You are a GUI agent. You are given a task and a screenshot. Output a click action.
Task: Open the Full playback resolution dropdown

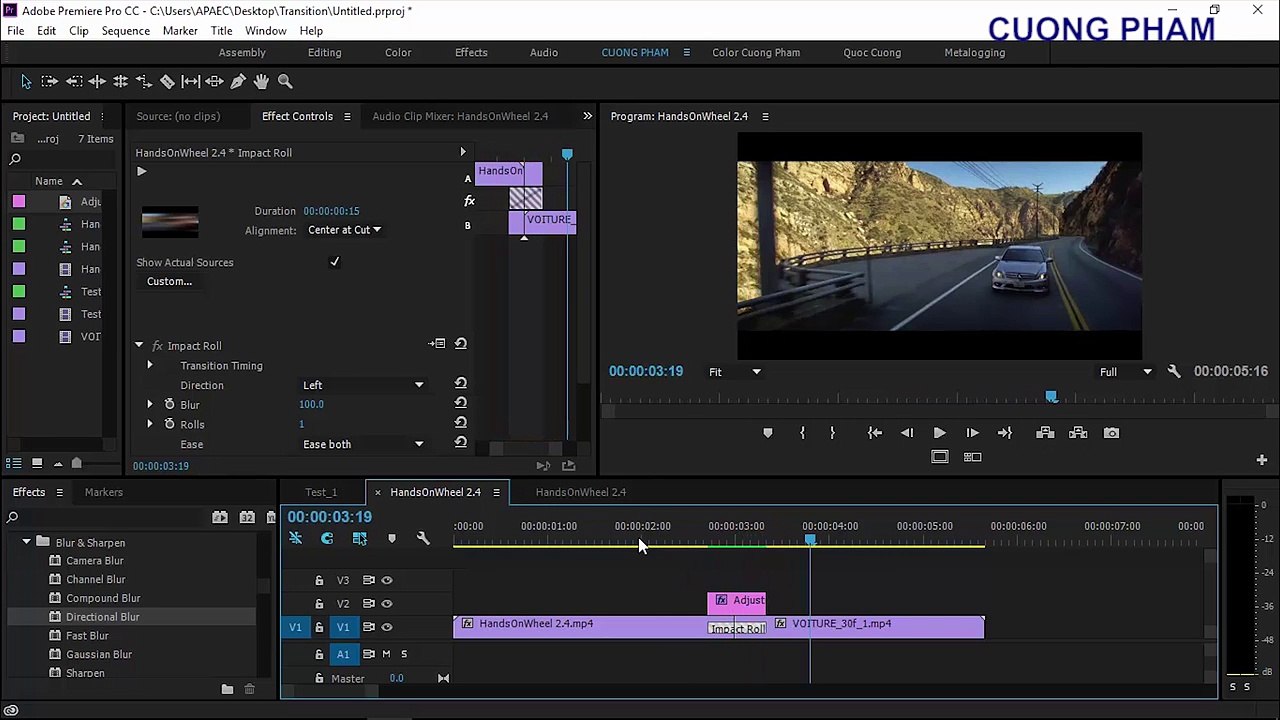[x=1125, y=372]
